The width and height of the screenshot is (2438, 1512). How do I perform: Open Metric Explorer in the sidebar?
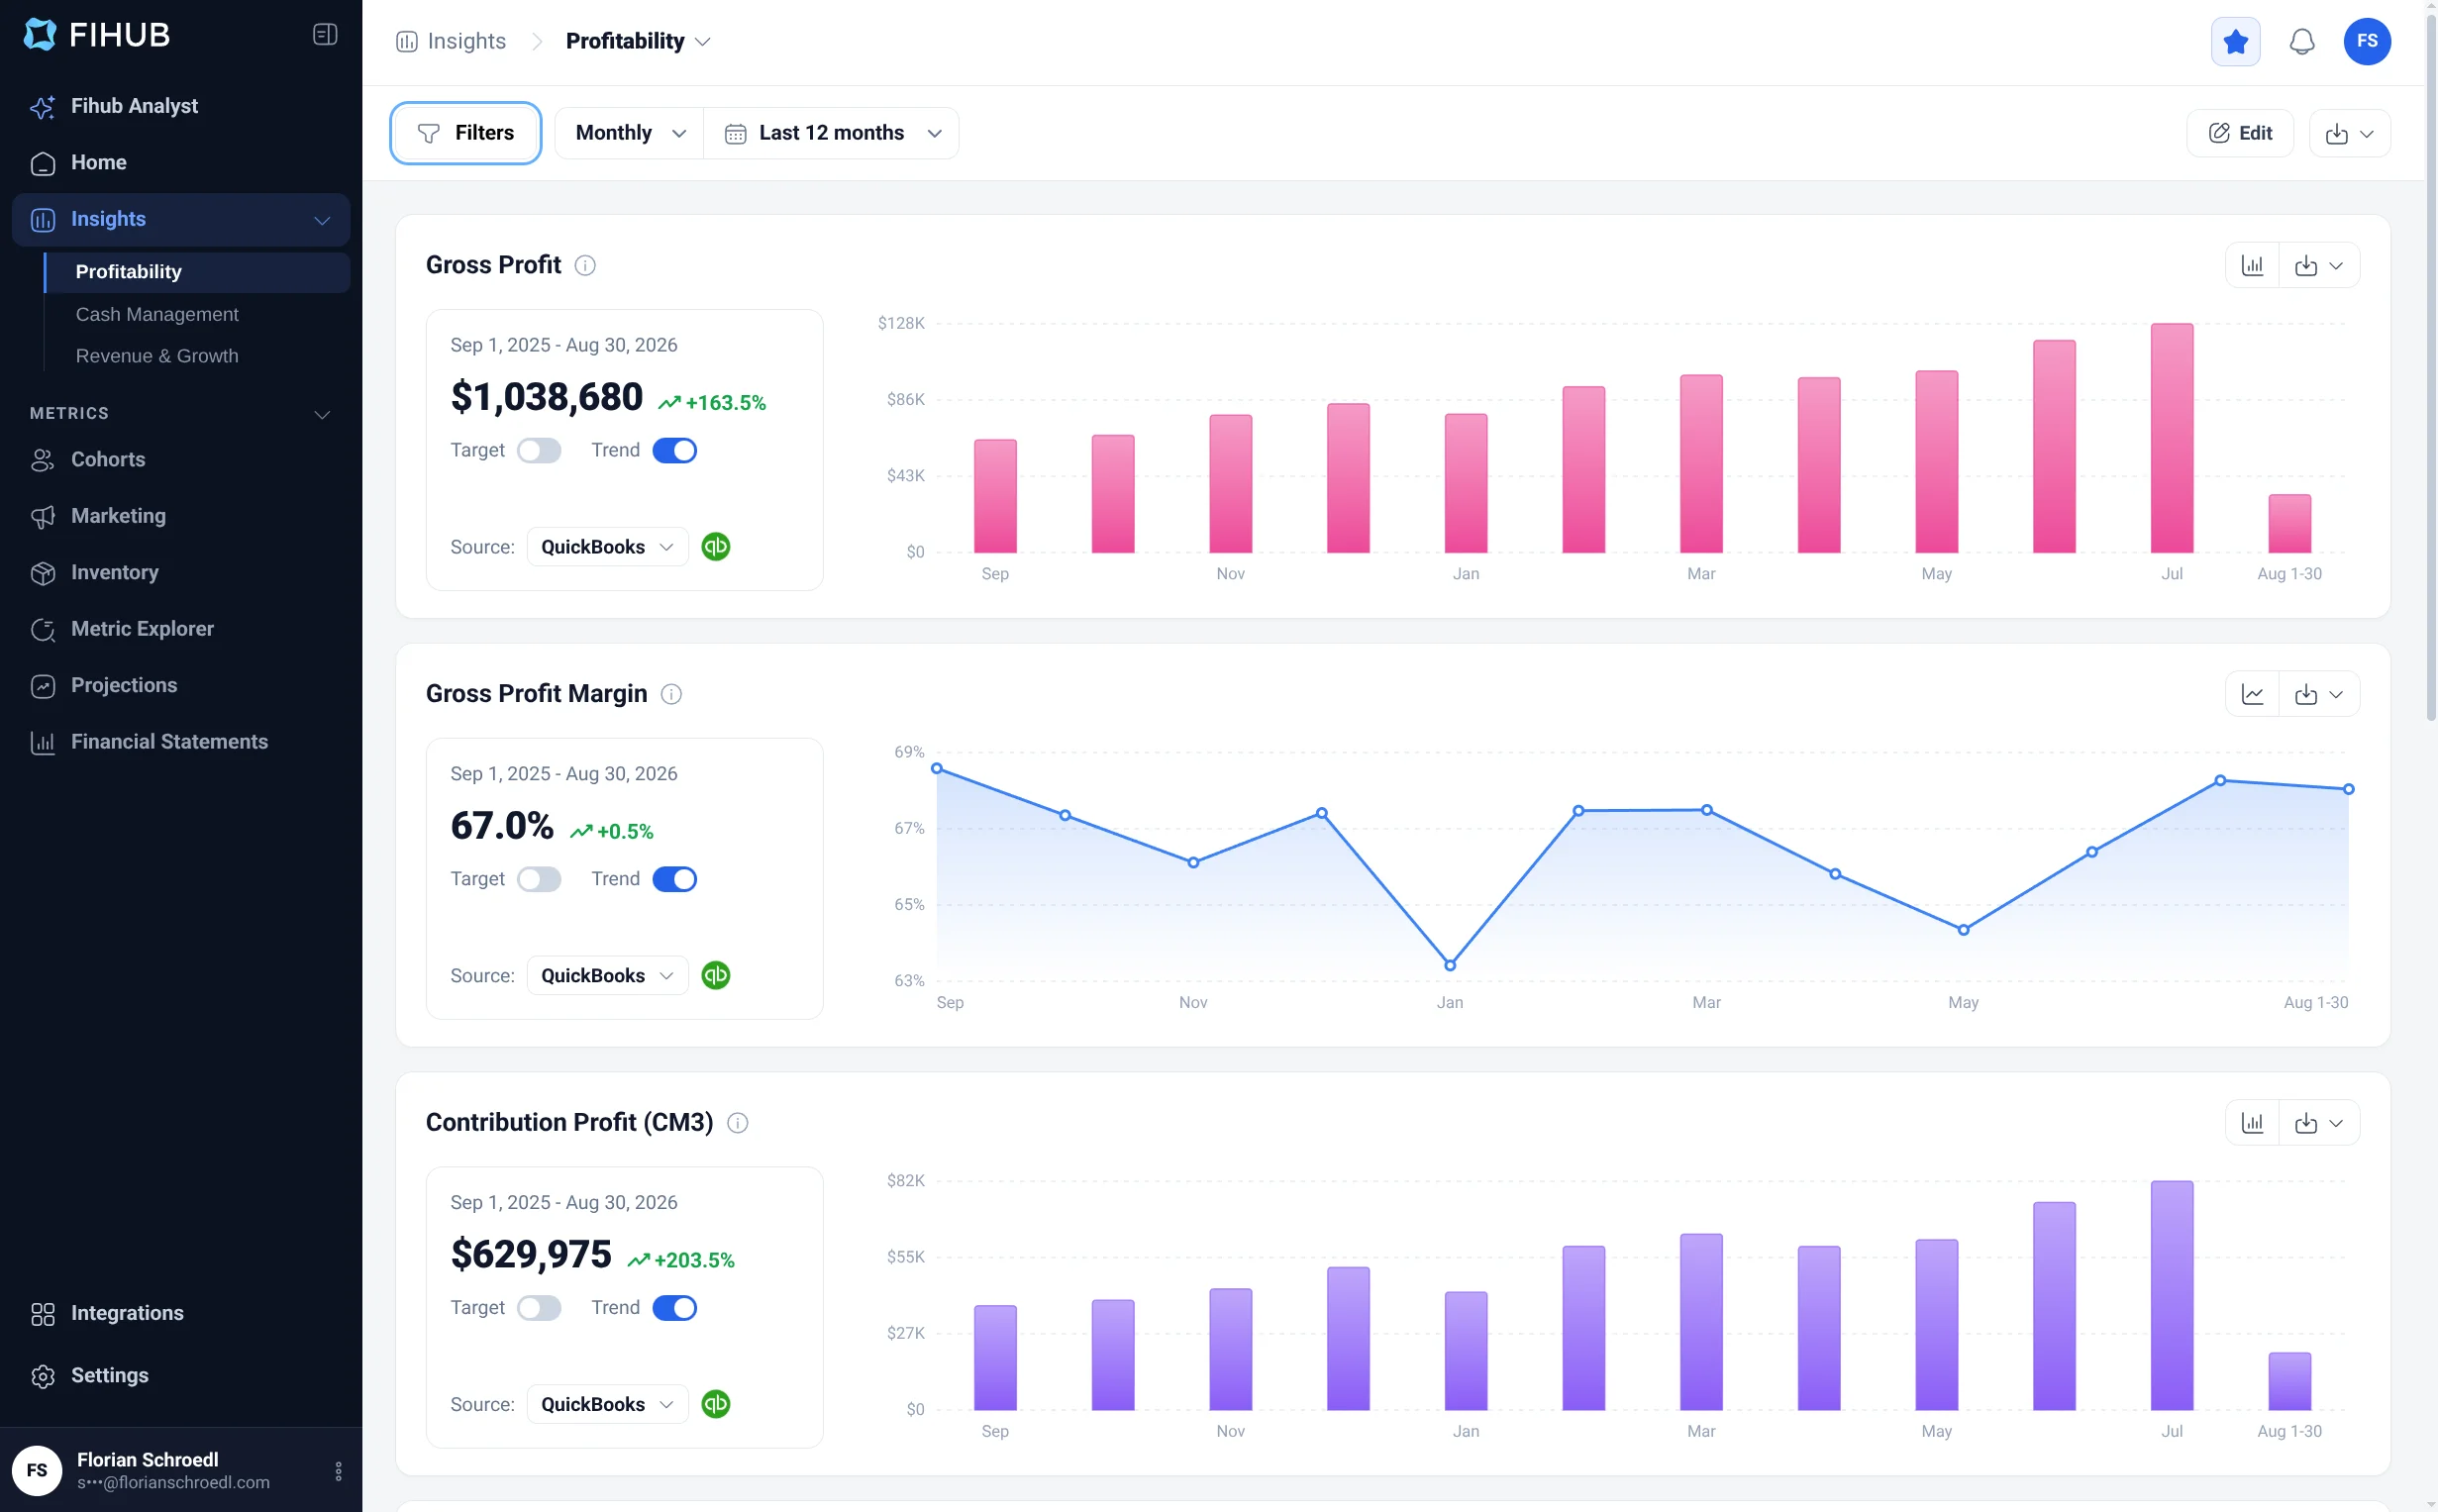(142, 629)
